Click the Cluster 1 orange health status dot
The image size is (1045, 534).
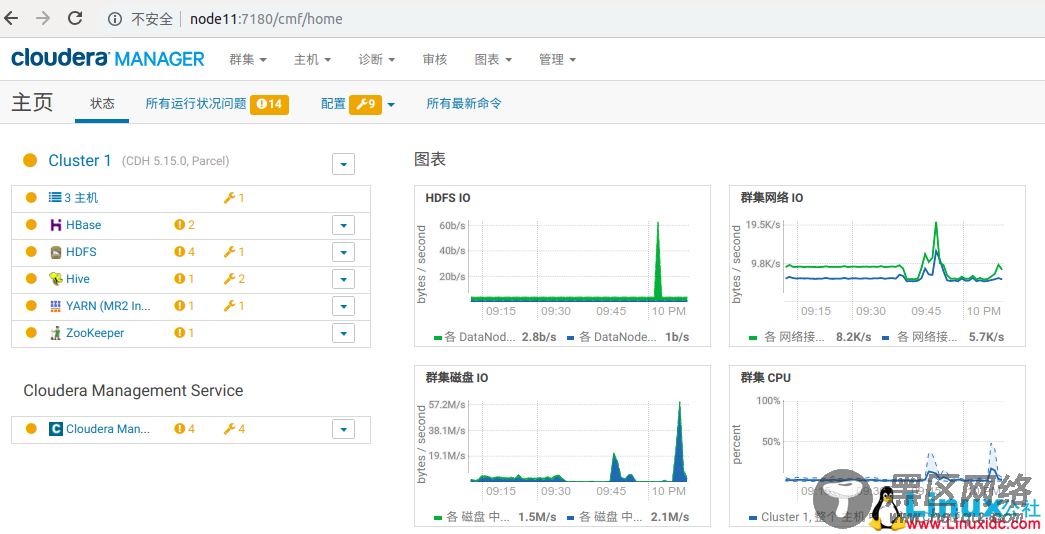[29, 160]
